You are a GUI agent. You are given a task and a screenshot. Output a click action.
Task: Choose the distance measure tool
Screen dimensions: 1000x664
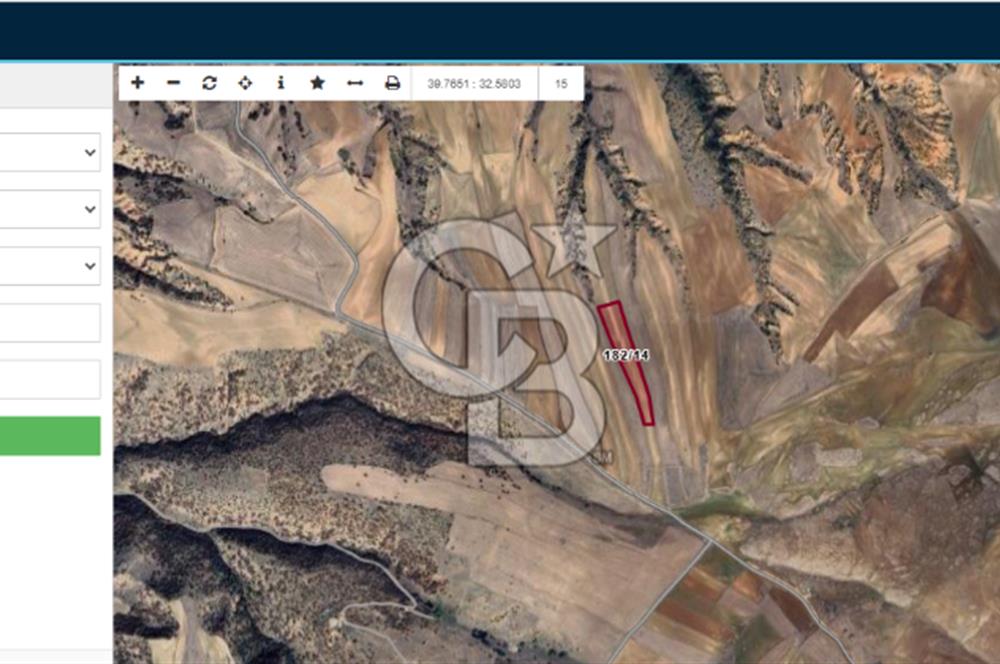(x=355, y=83)
